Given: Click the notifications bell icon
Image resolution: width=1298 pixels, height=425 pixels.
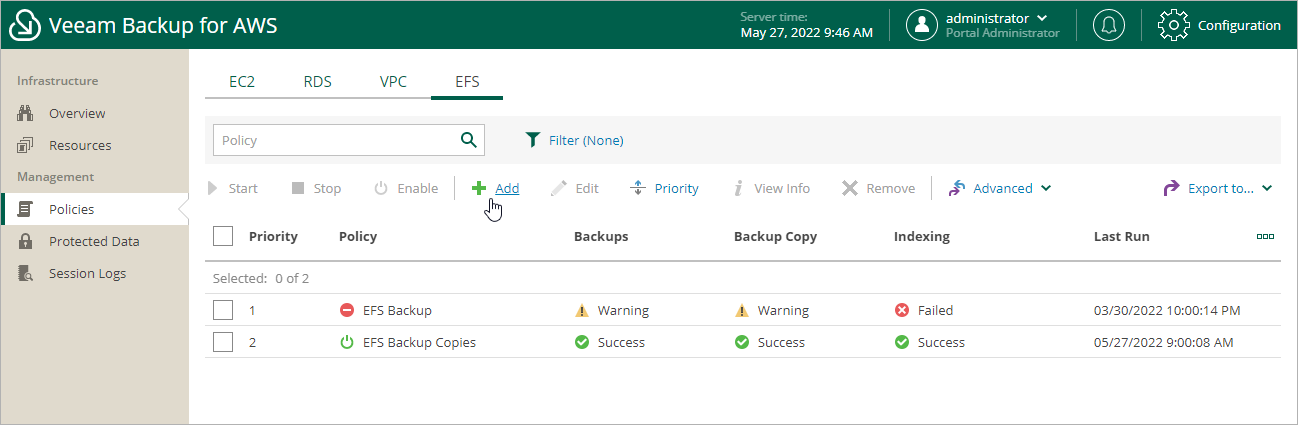Looking at the screenshot, I should pos(1107,25).
